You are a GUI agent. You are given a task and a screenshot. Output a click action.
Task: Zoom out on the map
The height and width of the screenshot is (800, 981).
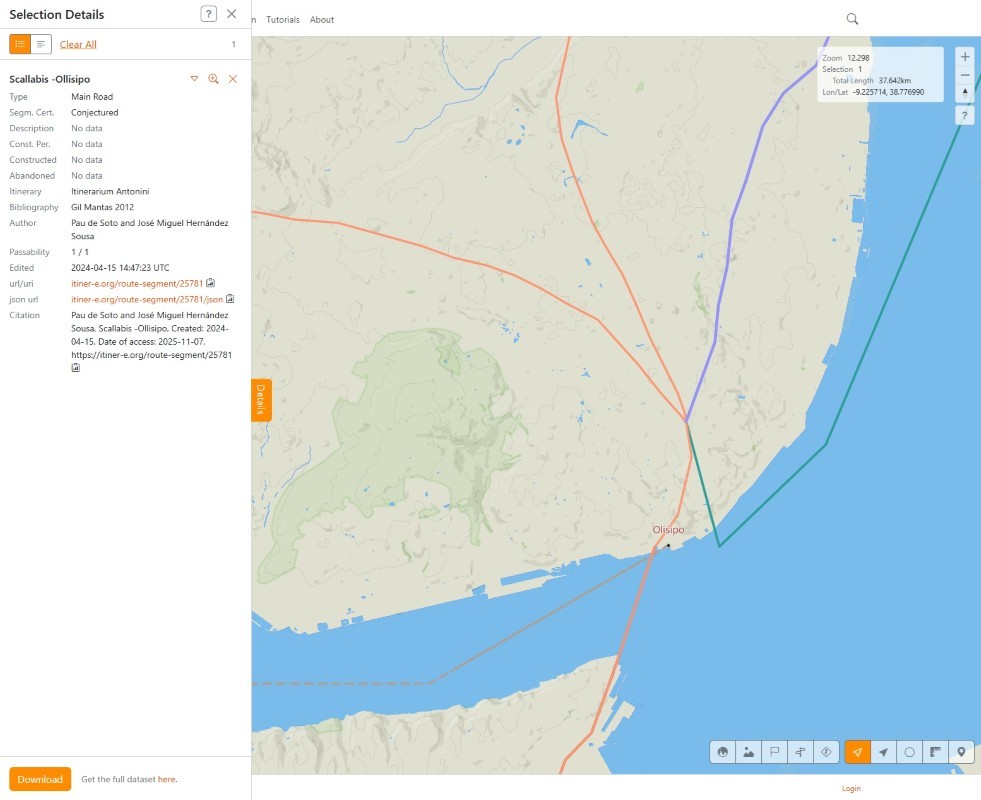[964, 75]
